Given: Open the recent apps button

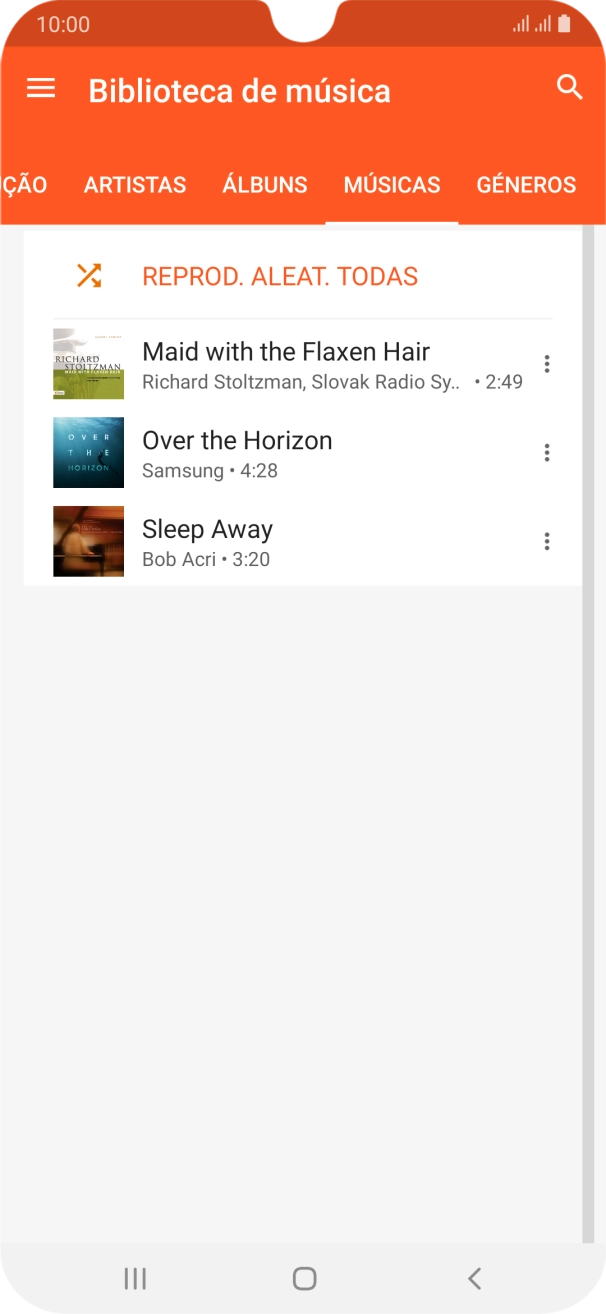Looking at the screenshot, I should tap(135, 1278).
